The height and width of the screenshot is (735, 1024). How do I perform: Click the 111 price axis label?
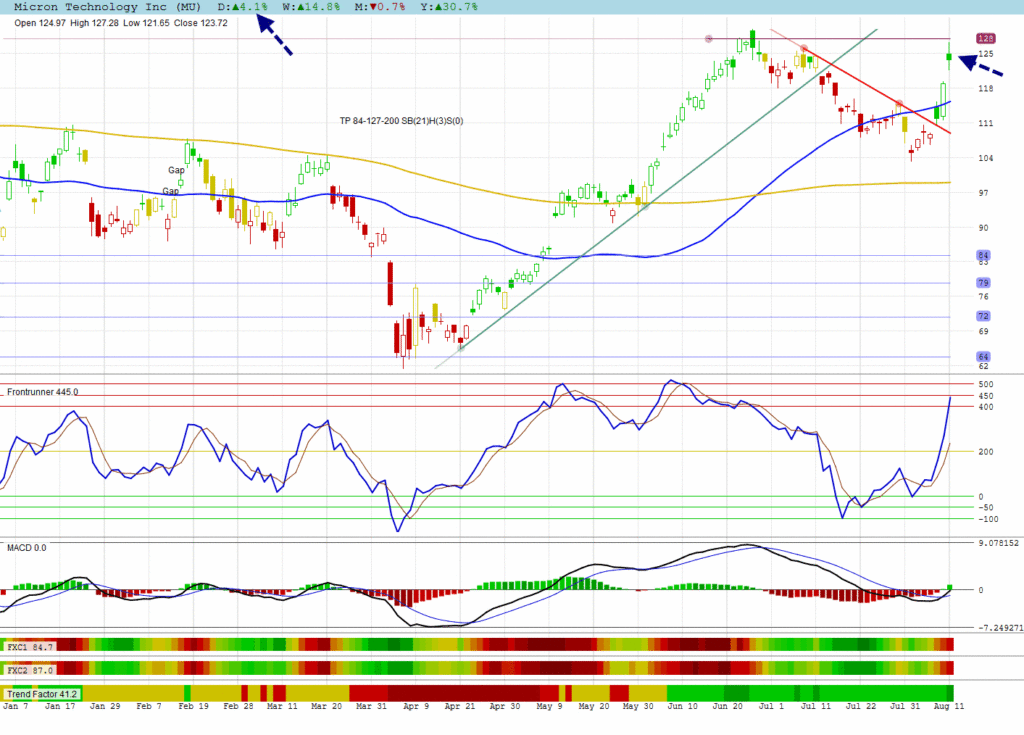point(985,123)
